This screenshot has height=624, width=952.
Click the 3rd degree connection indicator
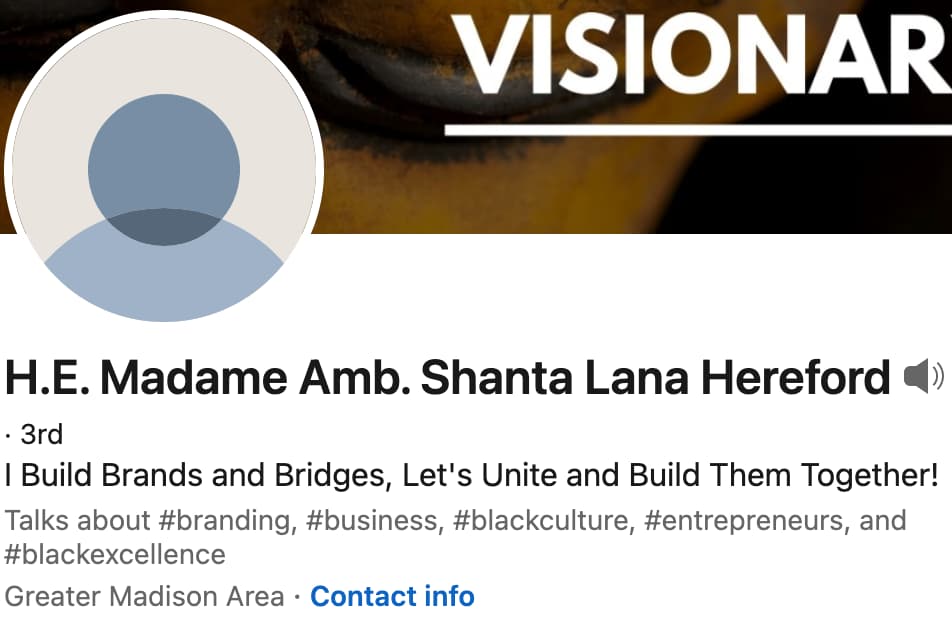tap(41, 434)
